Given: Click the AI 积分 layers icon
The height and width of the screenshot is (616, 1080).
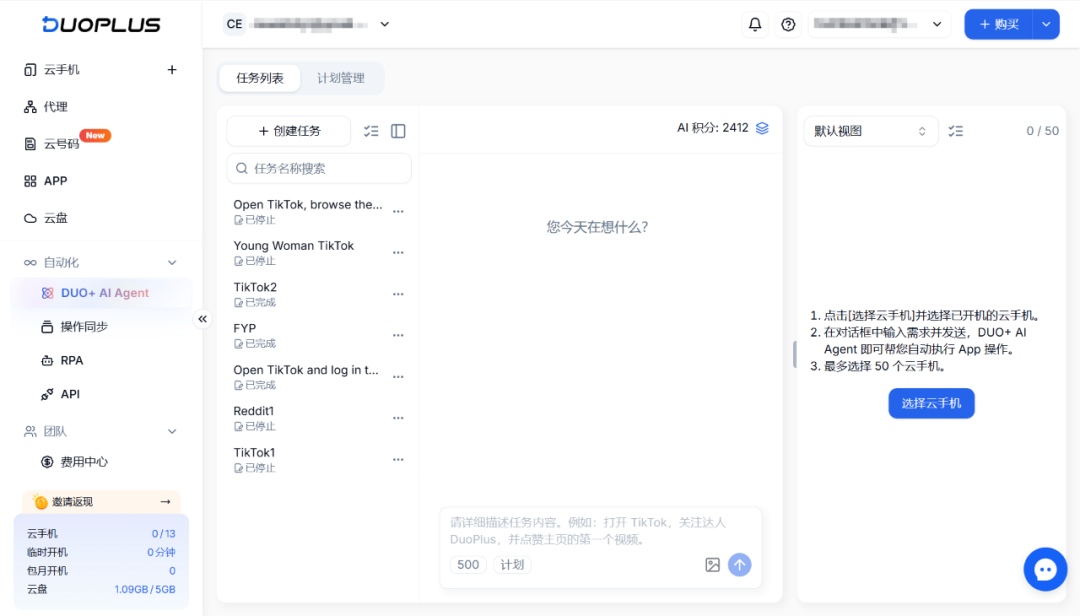Looking at the screenshot, I should (x=762, y=128).
